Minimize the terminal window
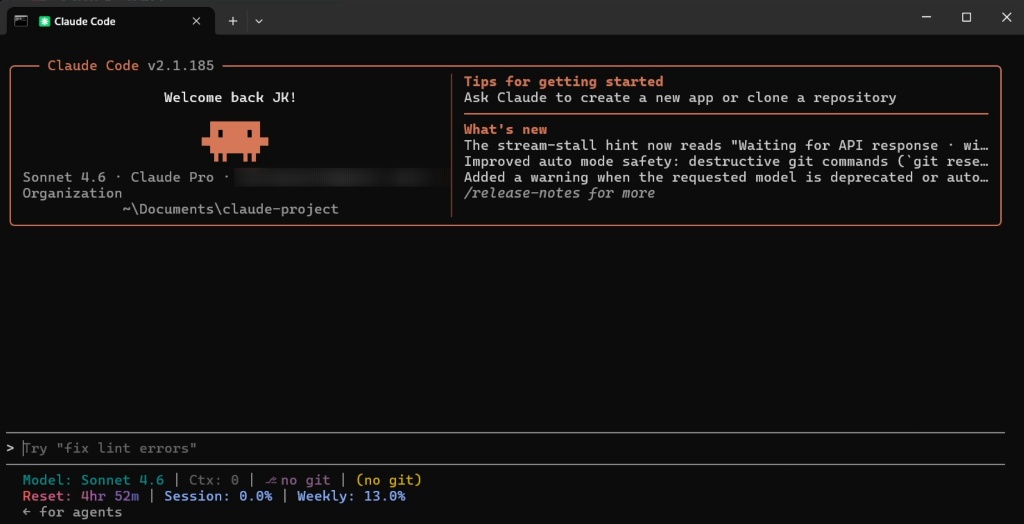The width and height of the screenshot is (1024, 524). 926,18
